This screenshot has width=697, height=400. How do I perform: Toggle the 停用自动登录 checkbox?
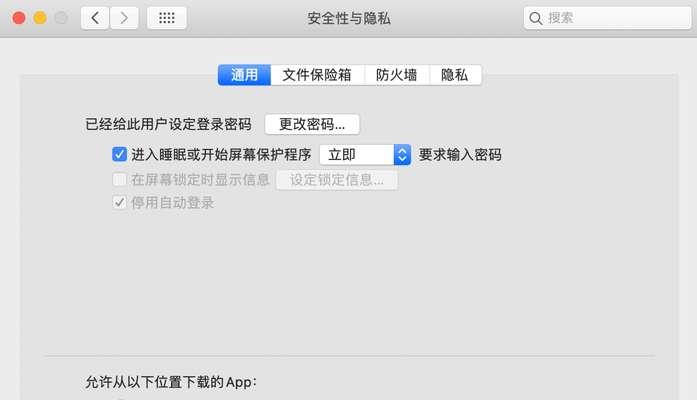pyautogui.click(x=119, y=203)
